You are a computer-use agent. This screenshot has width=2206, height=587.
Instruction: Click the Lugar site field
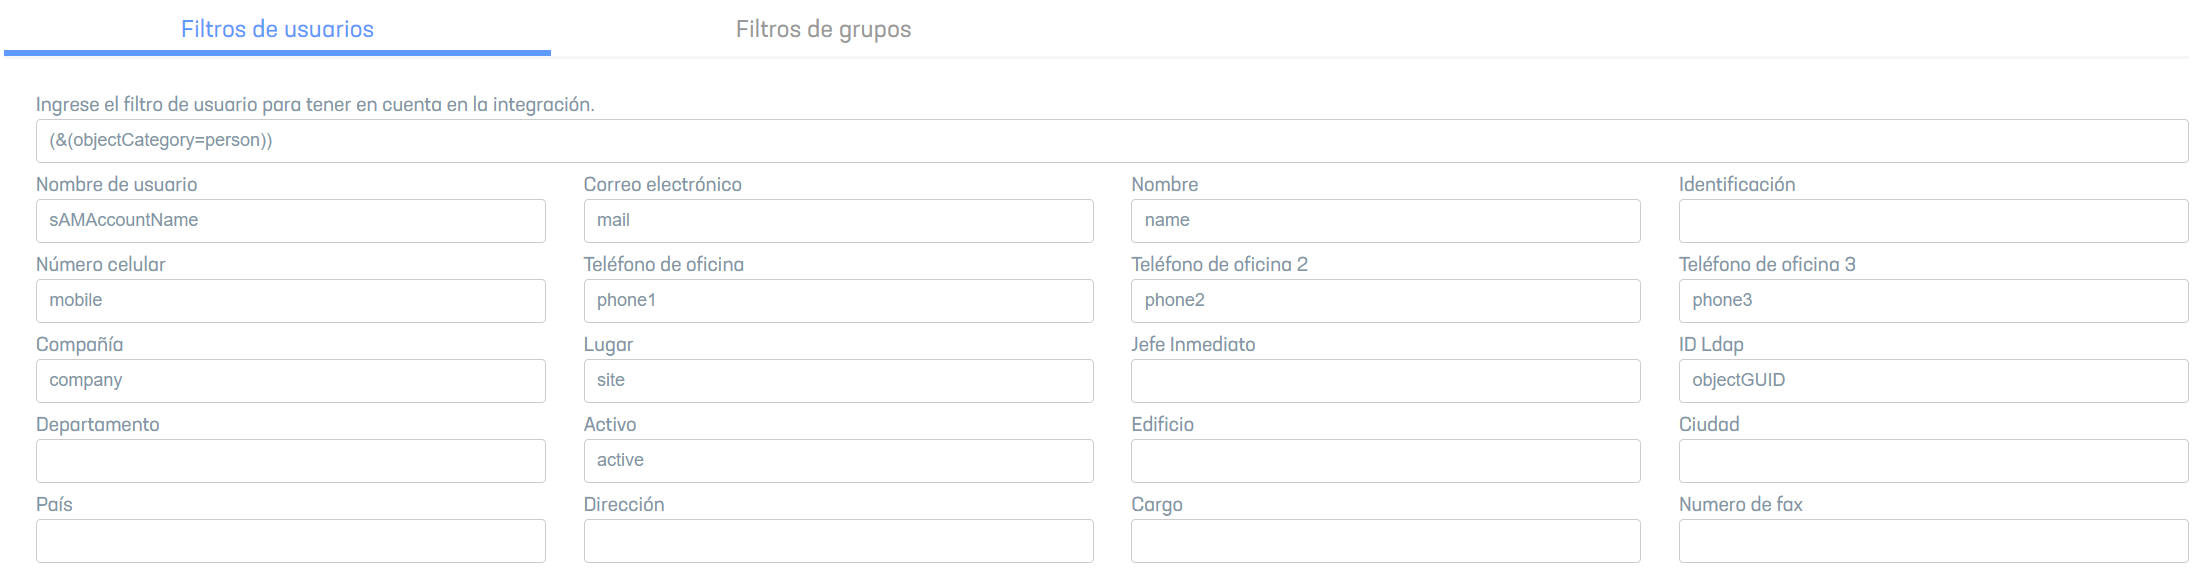pyautogui.click(x=838, y=381)
